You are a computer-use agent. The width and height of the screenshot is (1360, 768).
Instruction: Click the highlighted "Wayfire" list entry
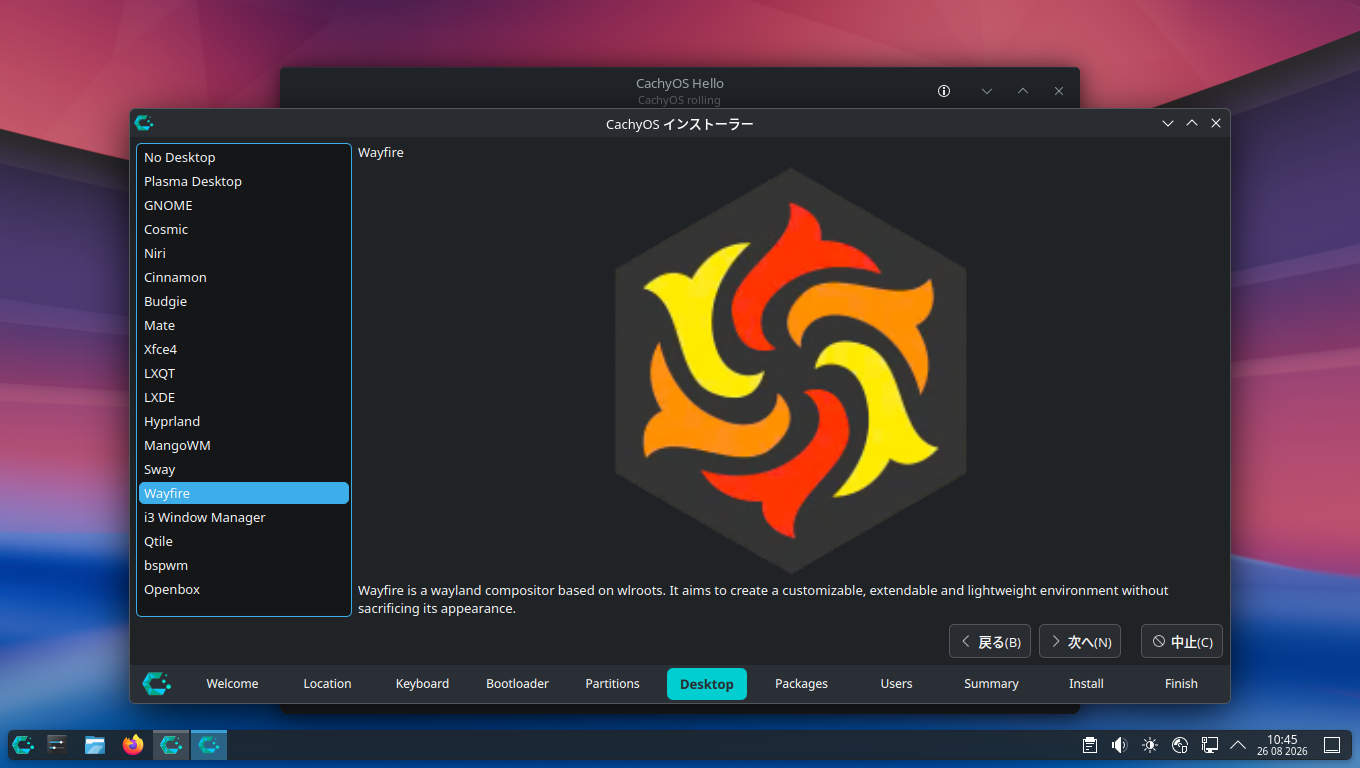click(x=244, y=493)
